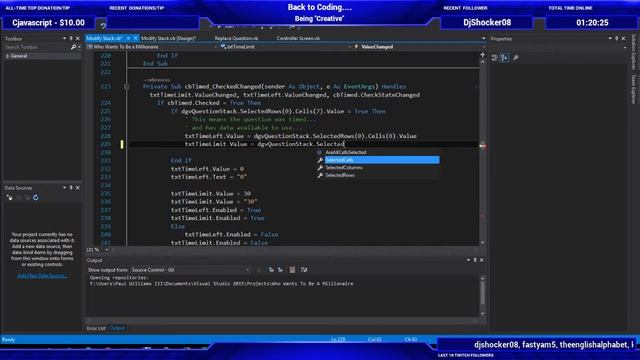640x360 pixels.
Task: Close the Data Sources panel
Action: click(x=78, y=188)
